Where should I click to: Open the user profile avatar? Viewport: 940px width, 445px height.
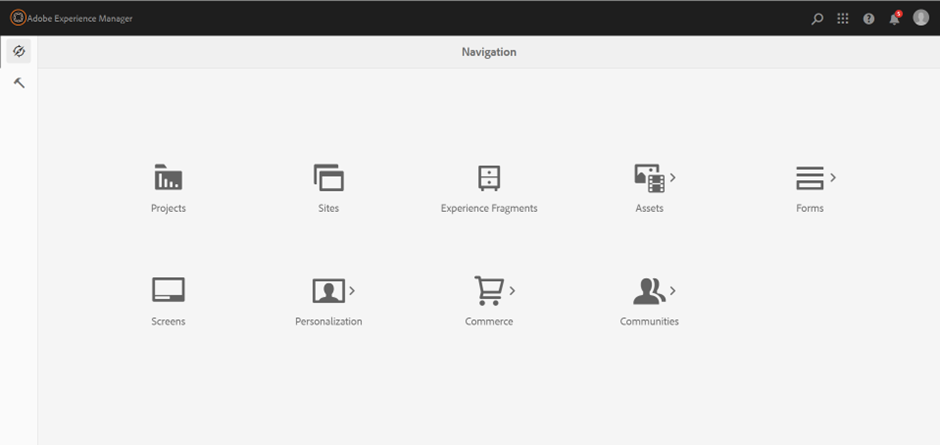[x=921, y=17]
